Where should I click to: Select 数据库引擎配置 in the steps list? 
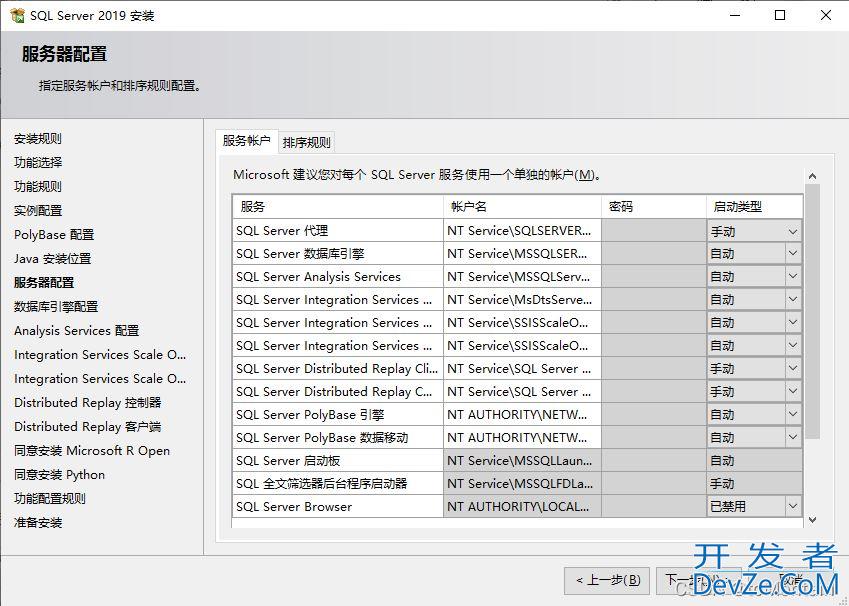point(56,307)
